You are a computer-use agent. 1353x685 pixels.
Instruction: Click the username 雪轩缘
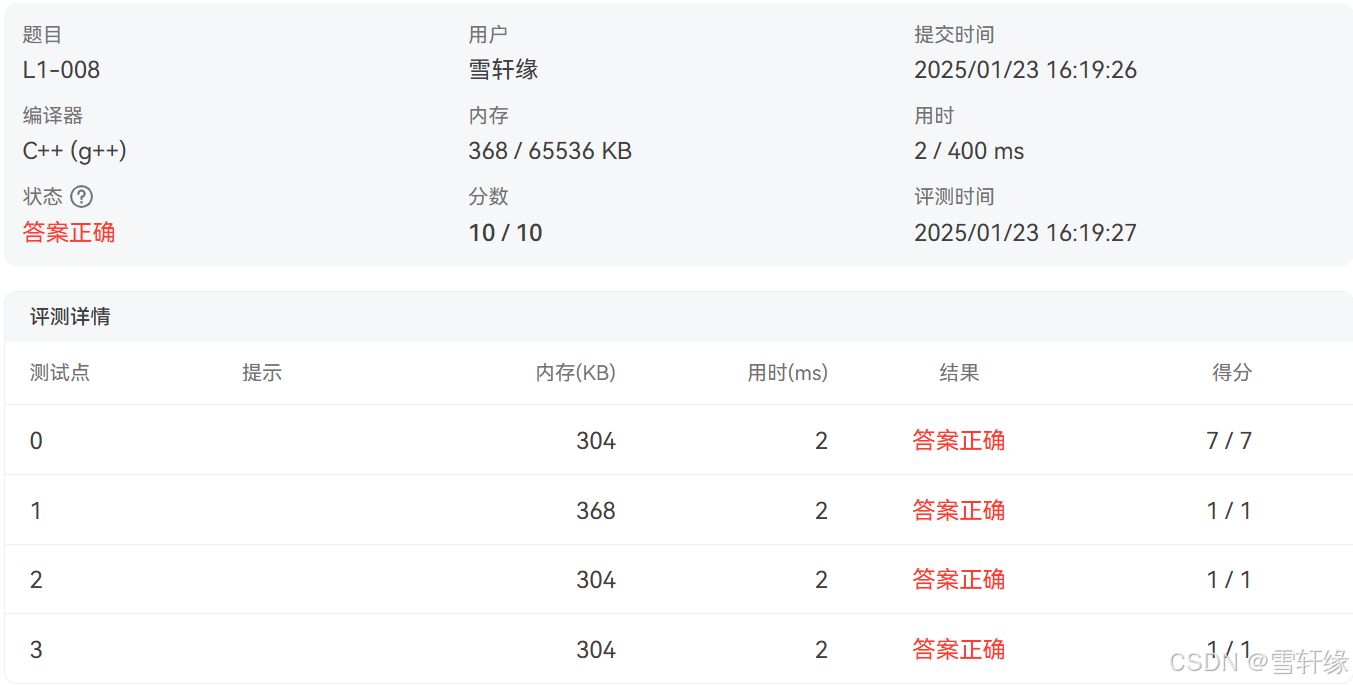pos(501,69)
